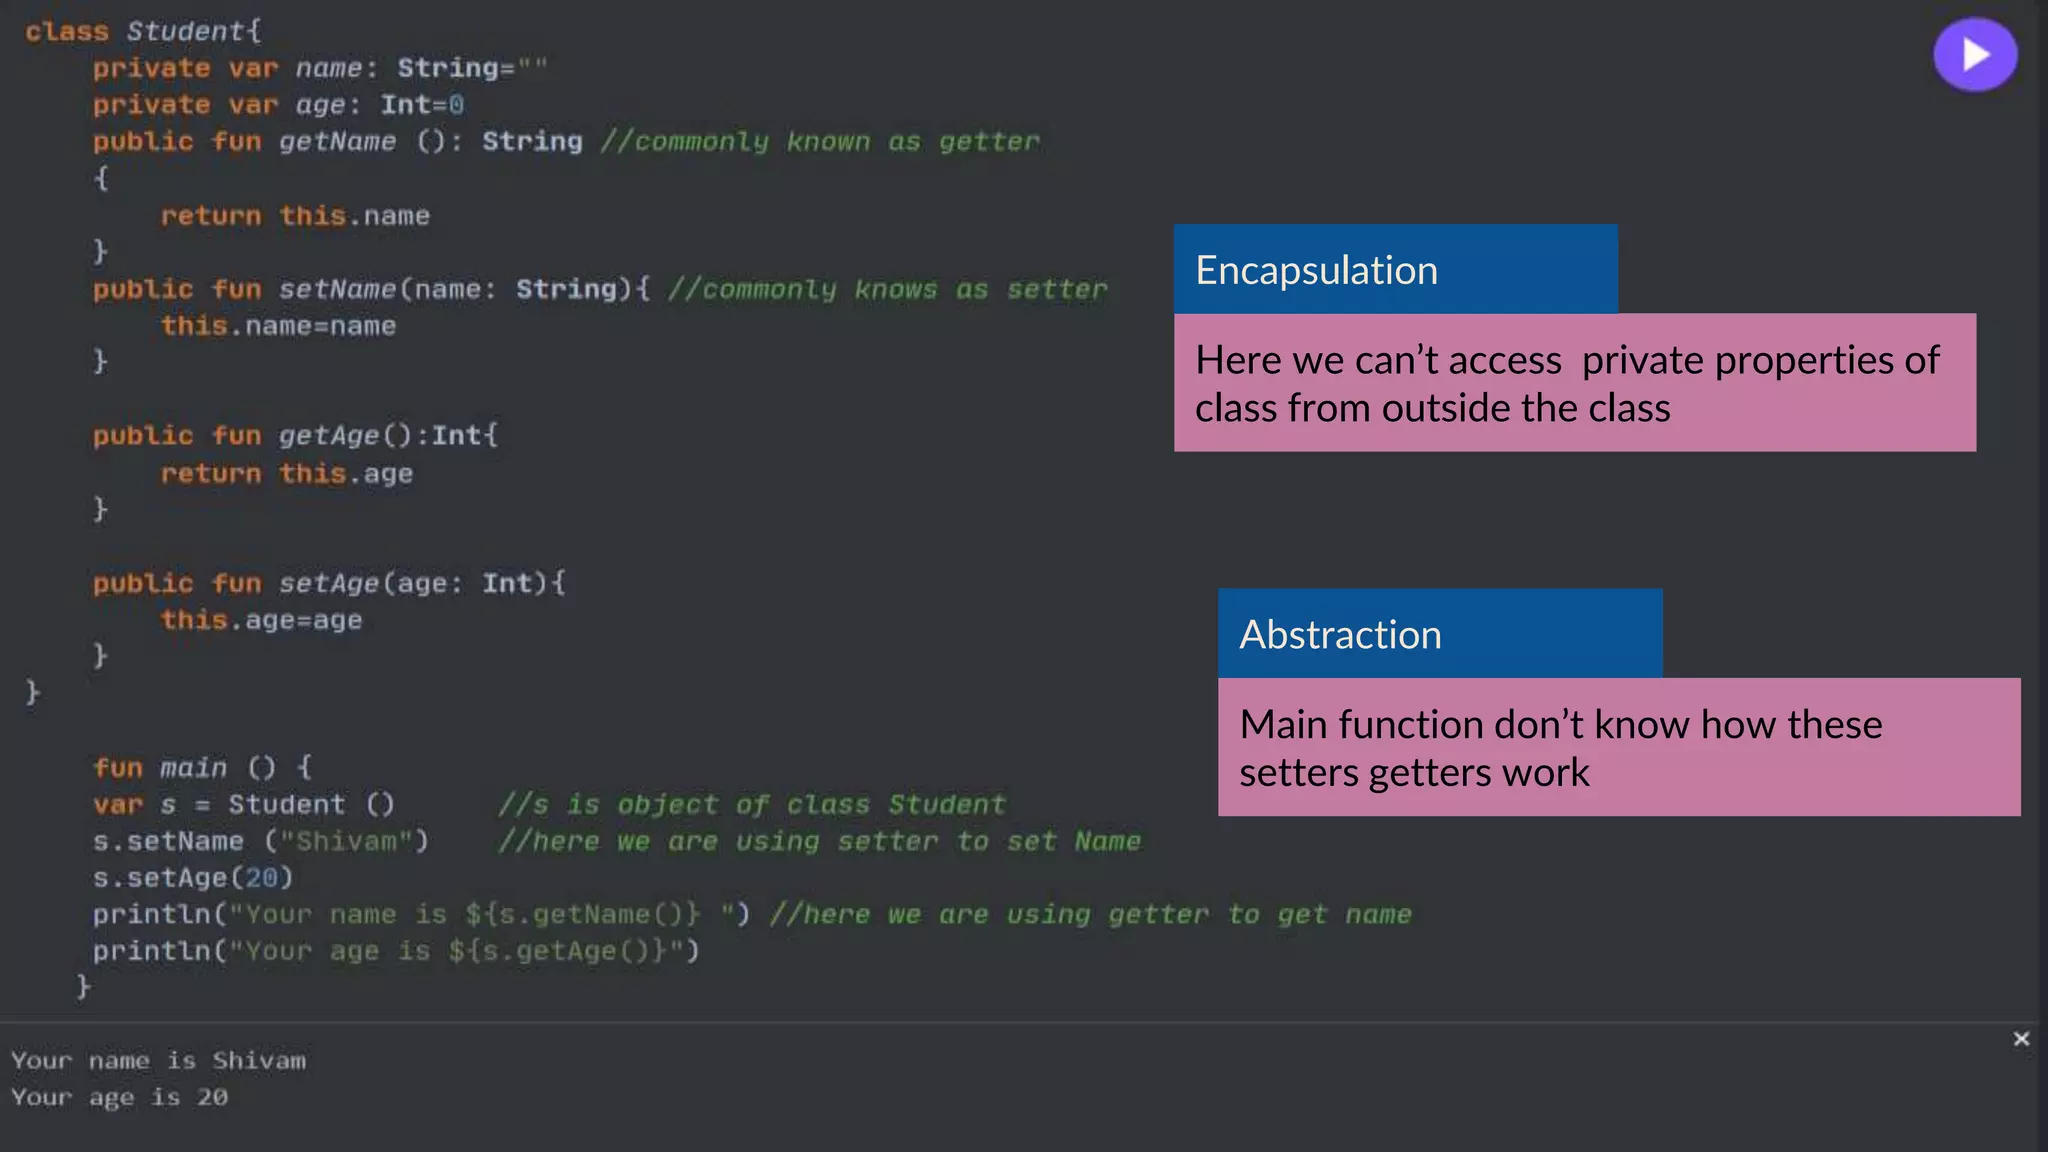Viewport: 2048px width, 1152px height.
Task: Click the println Your age is statement
Action: click(x=395, y=951)
